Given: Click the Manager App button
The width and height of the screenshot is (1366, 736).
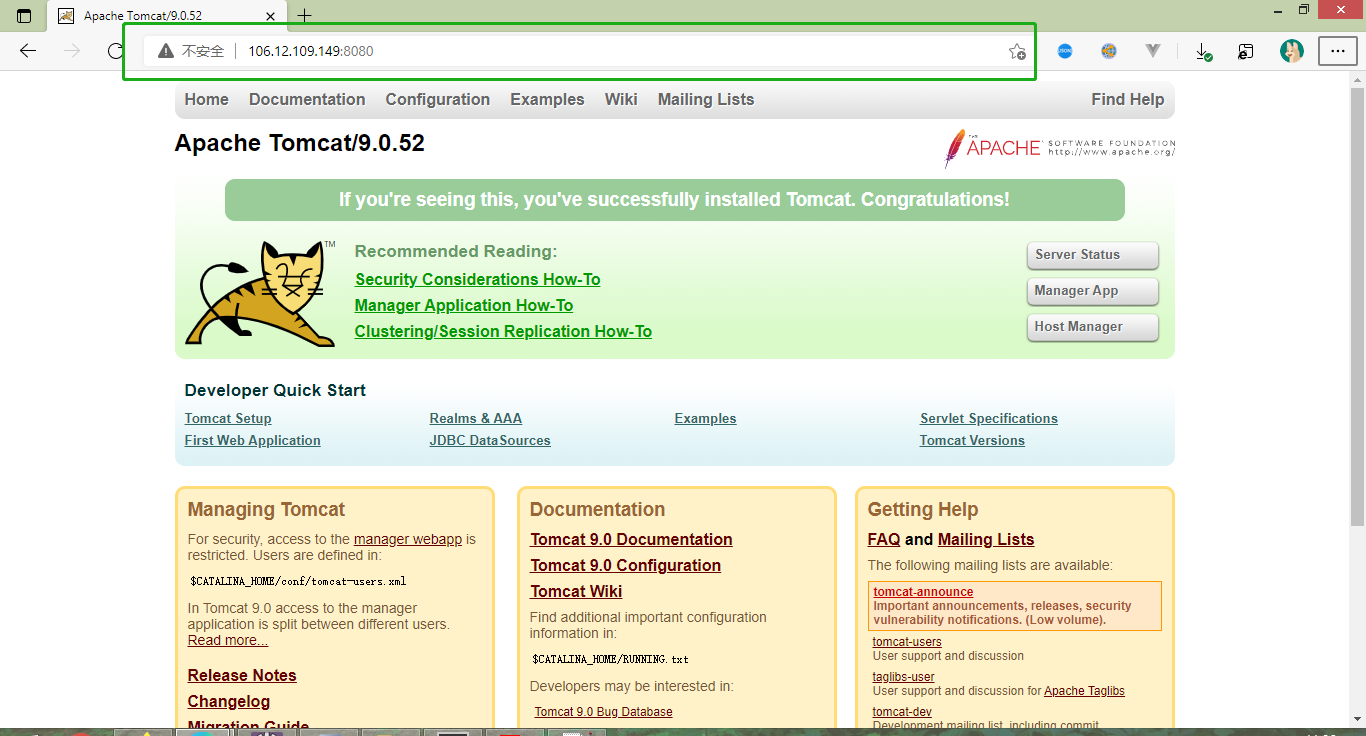Looking at the screenshot, I should (x=1092, y=291).
